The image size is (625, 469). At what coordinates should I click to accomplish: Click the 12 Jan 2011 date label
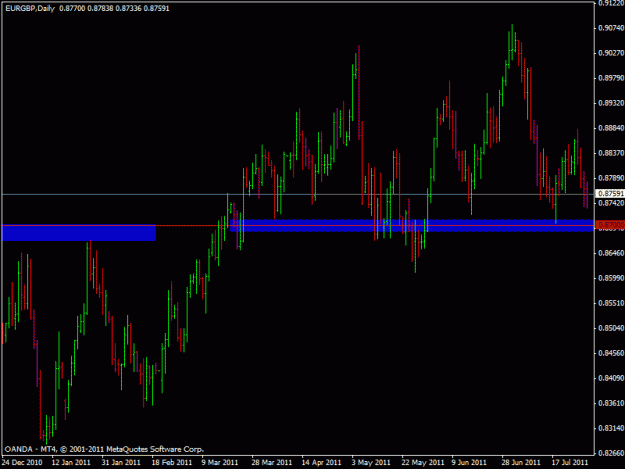click(x=71, y=463)
